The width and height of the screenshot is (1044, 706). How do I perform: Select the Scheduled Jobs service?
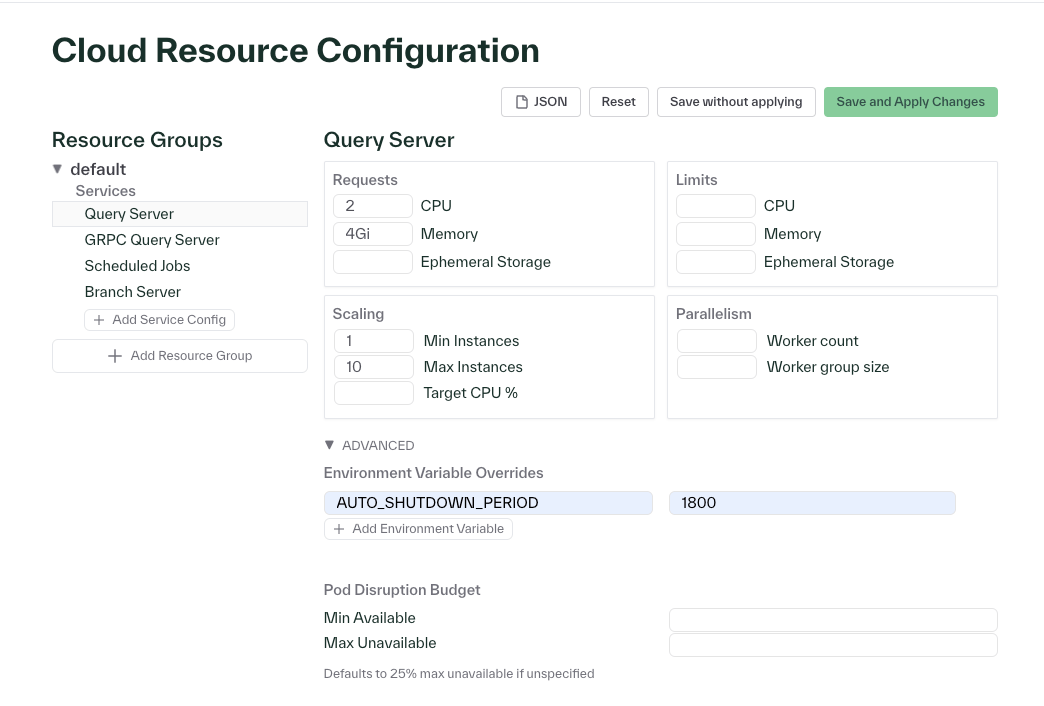point(137,266)
